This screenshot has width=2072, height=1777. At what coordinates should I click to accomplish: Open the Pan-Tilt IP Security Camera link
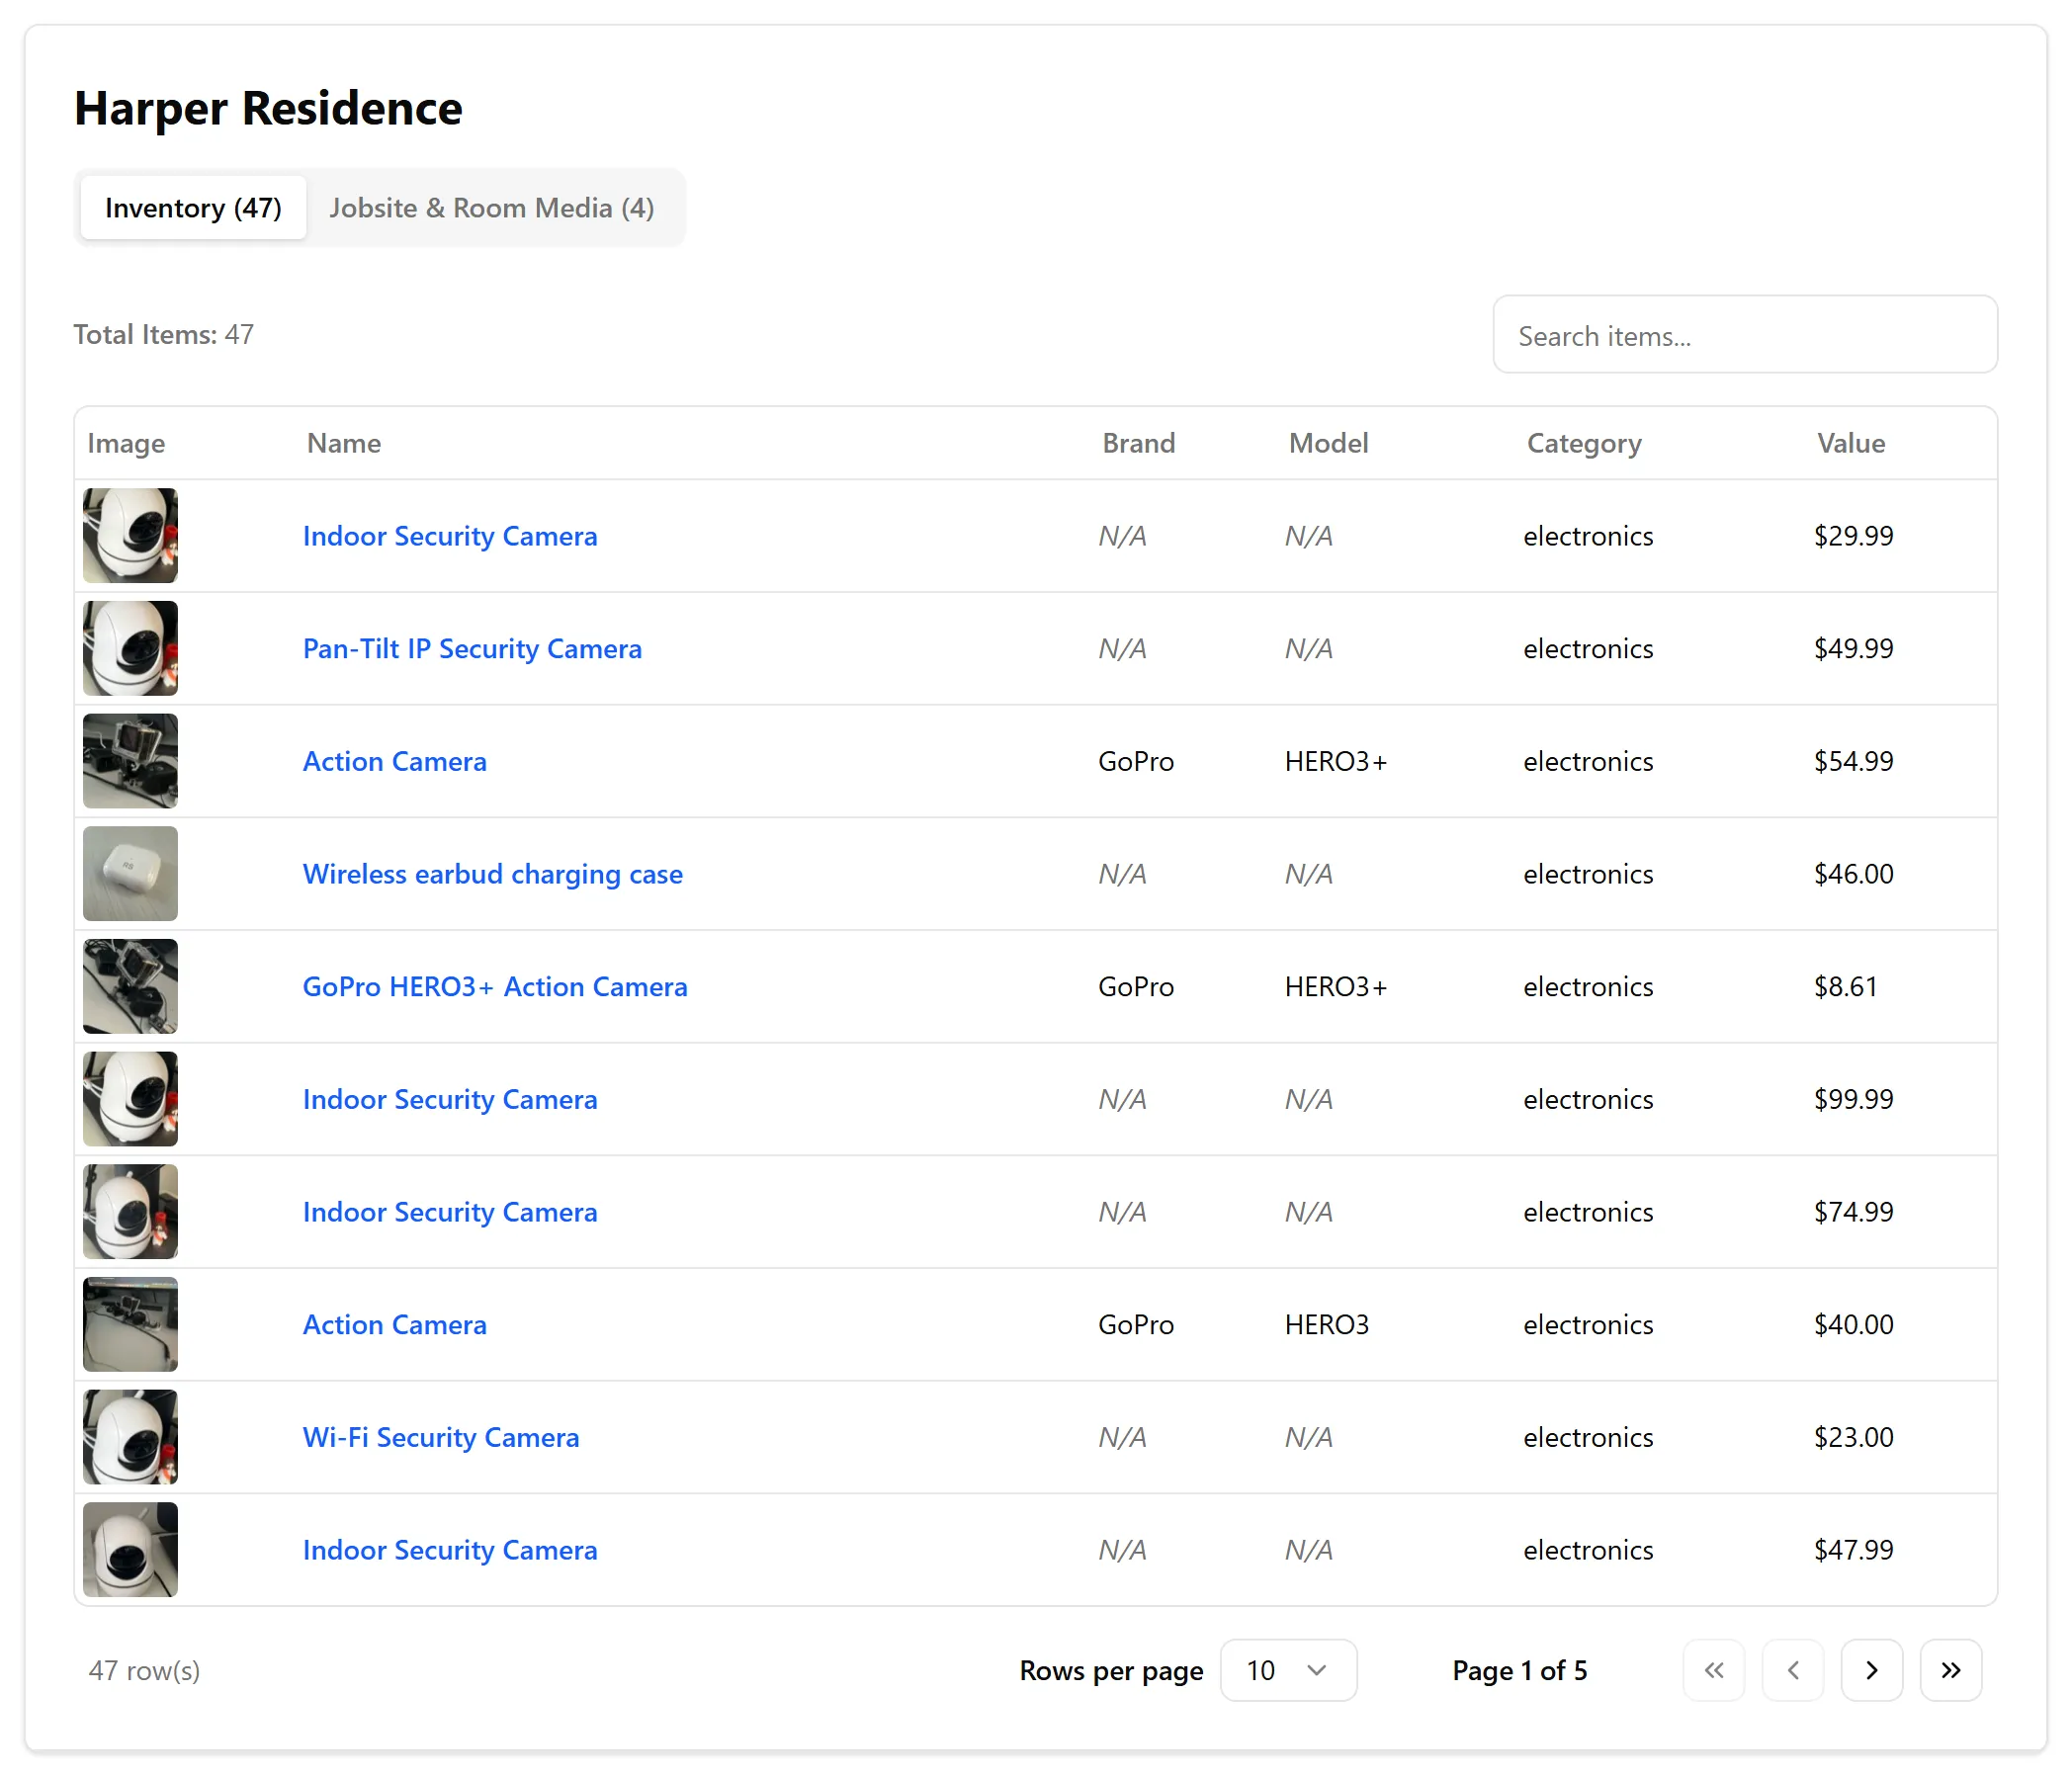click(x=472, y=649)
